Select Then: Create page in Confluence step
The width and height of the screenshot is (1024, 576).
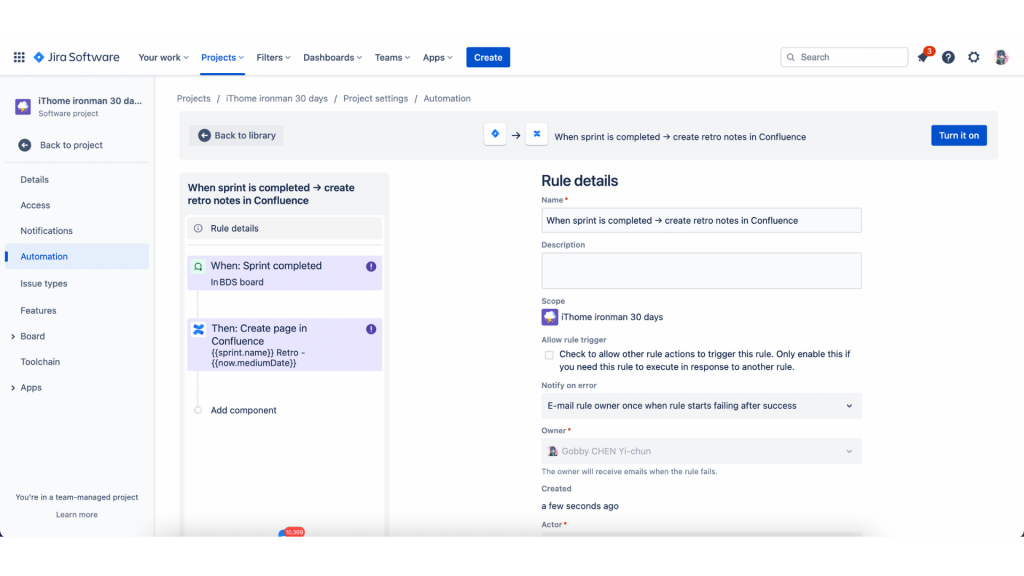tap(285, 345)
